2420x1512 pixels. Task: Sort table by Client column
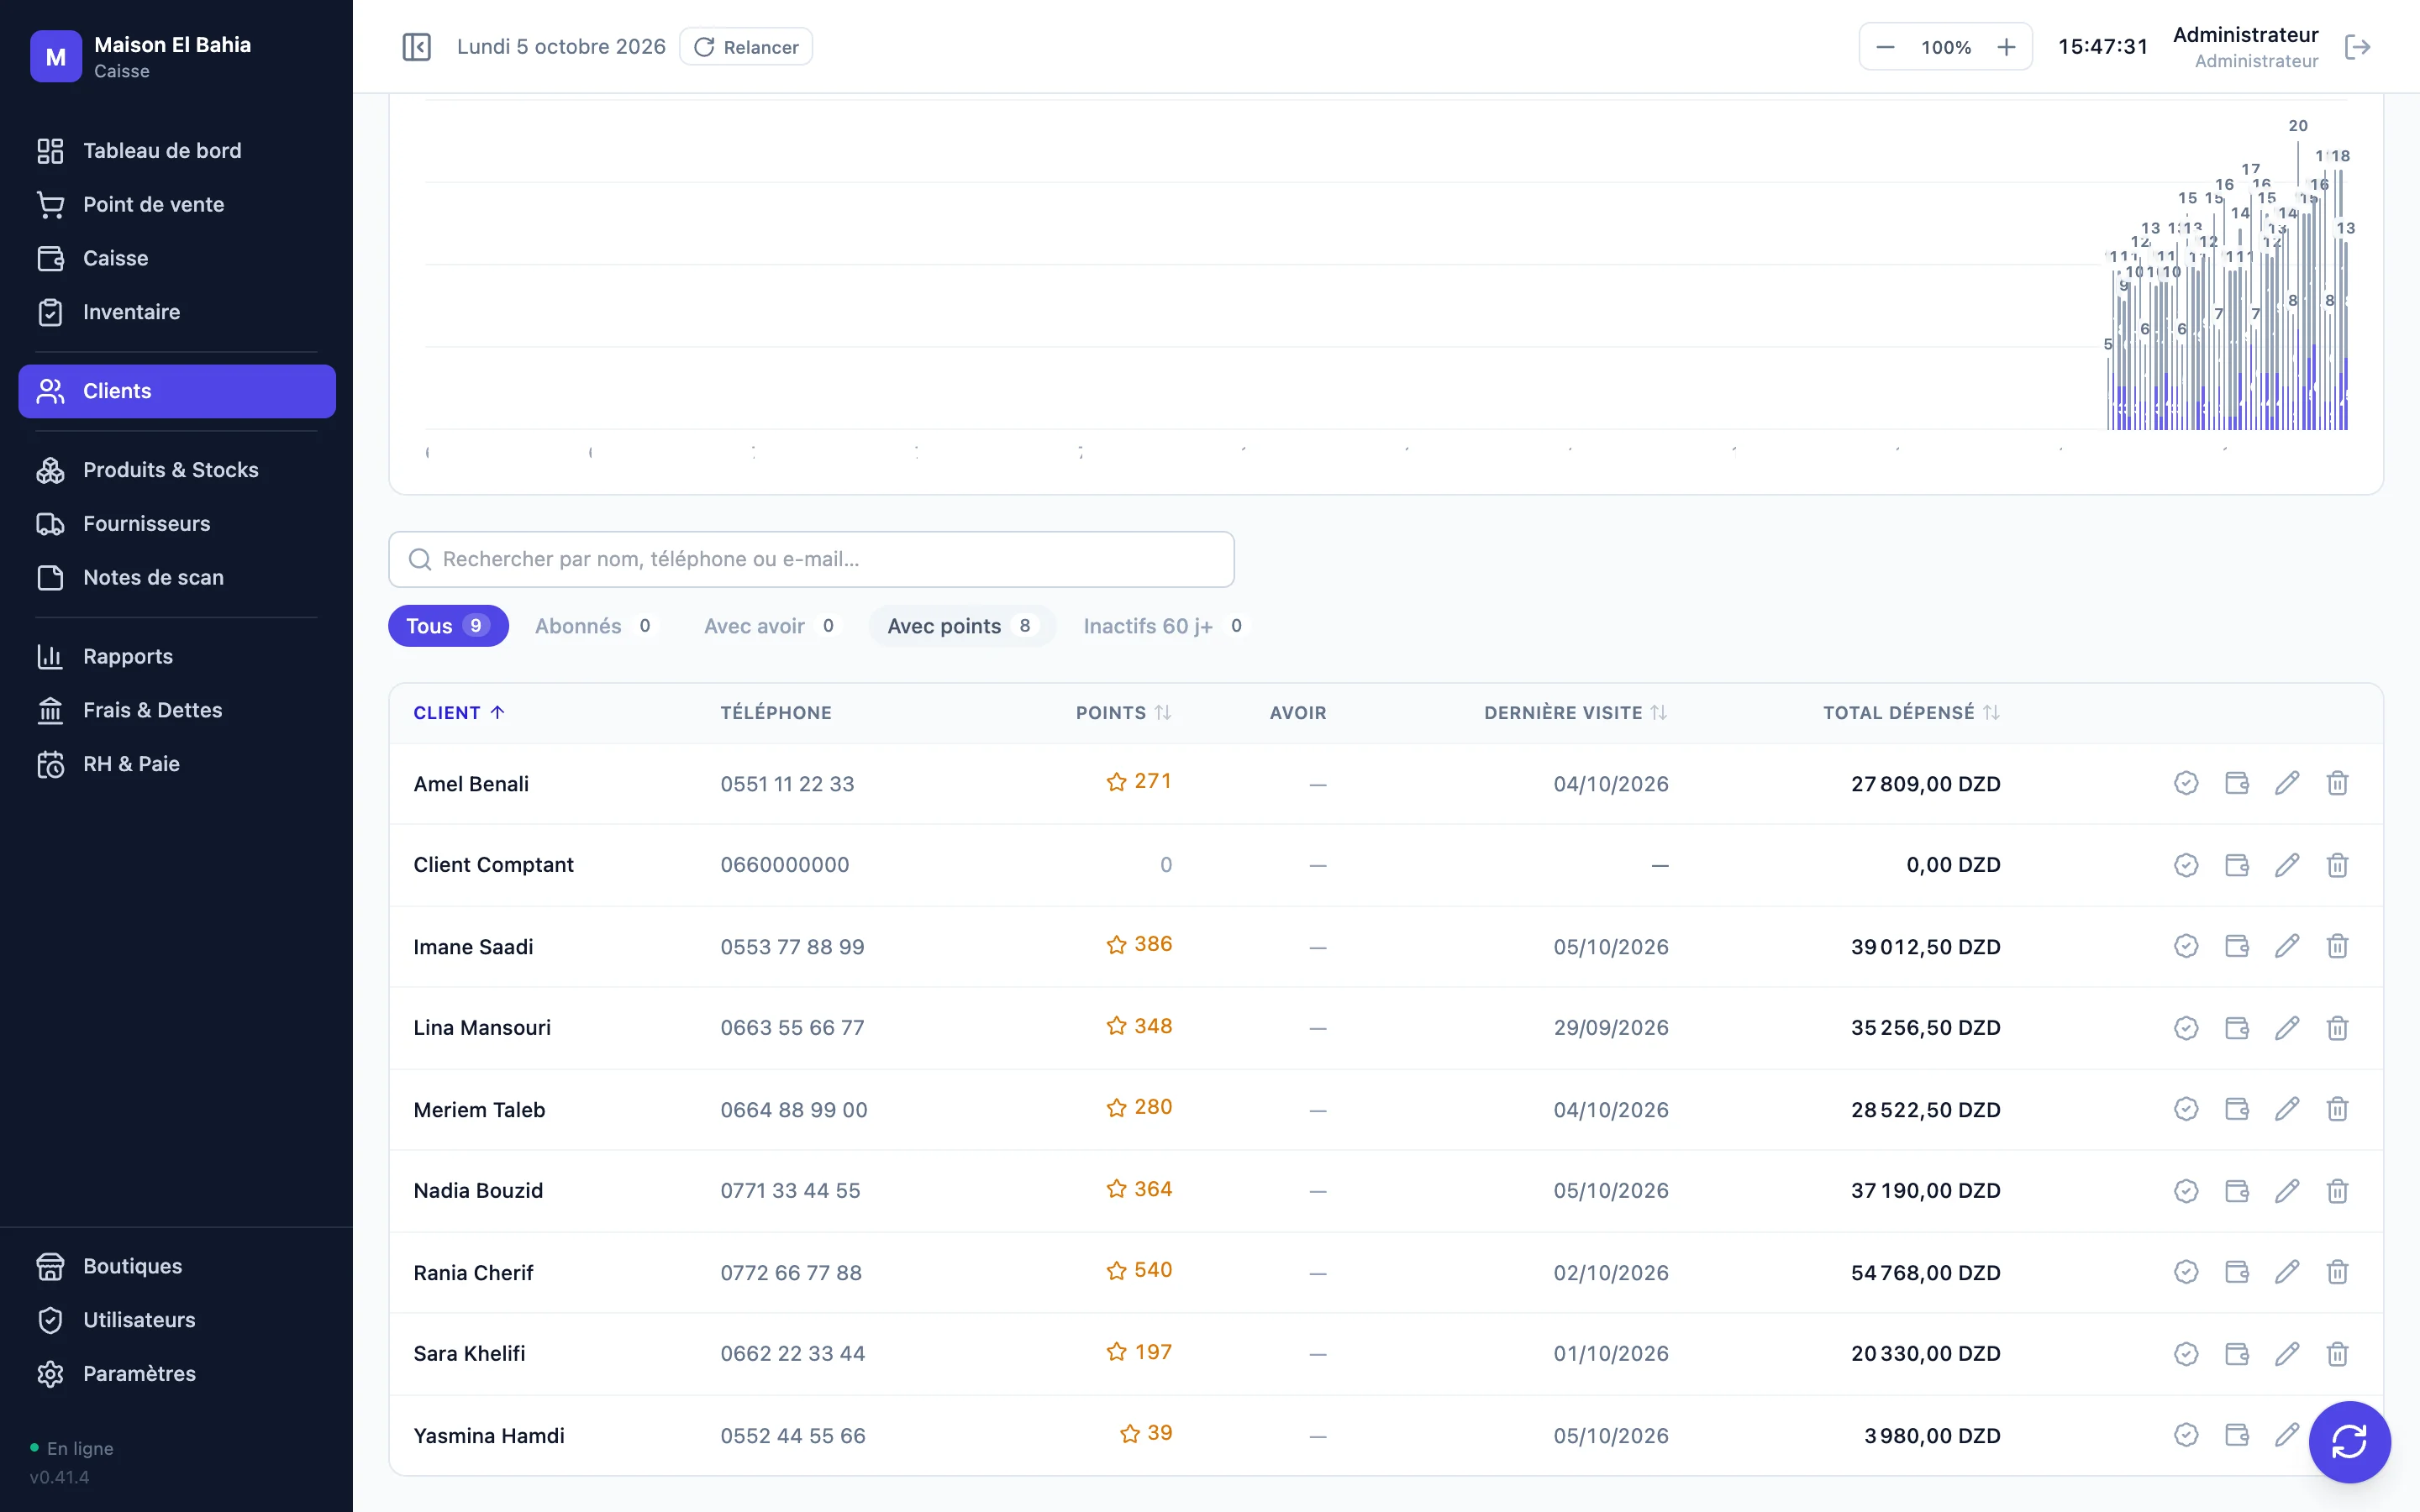tap(459, 713)
